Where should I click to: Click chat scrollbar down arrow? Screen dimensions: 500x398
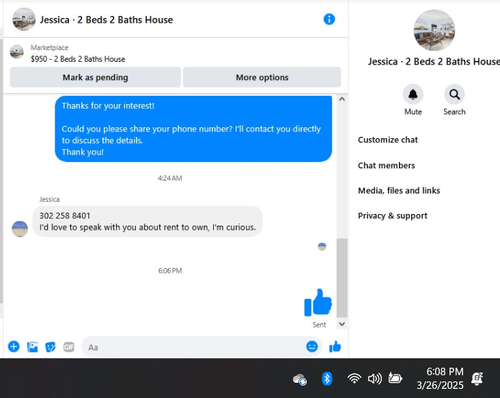pyautogui.click(x=342, y=324)
